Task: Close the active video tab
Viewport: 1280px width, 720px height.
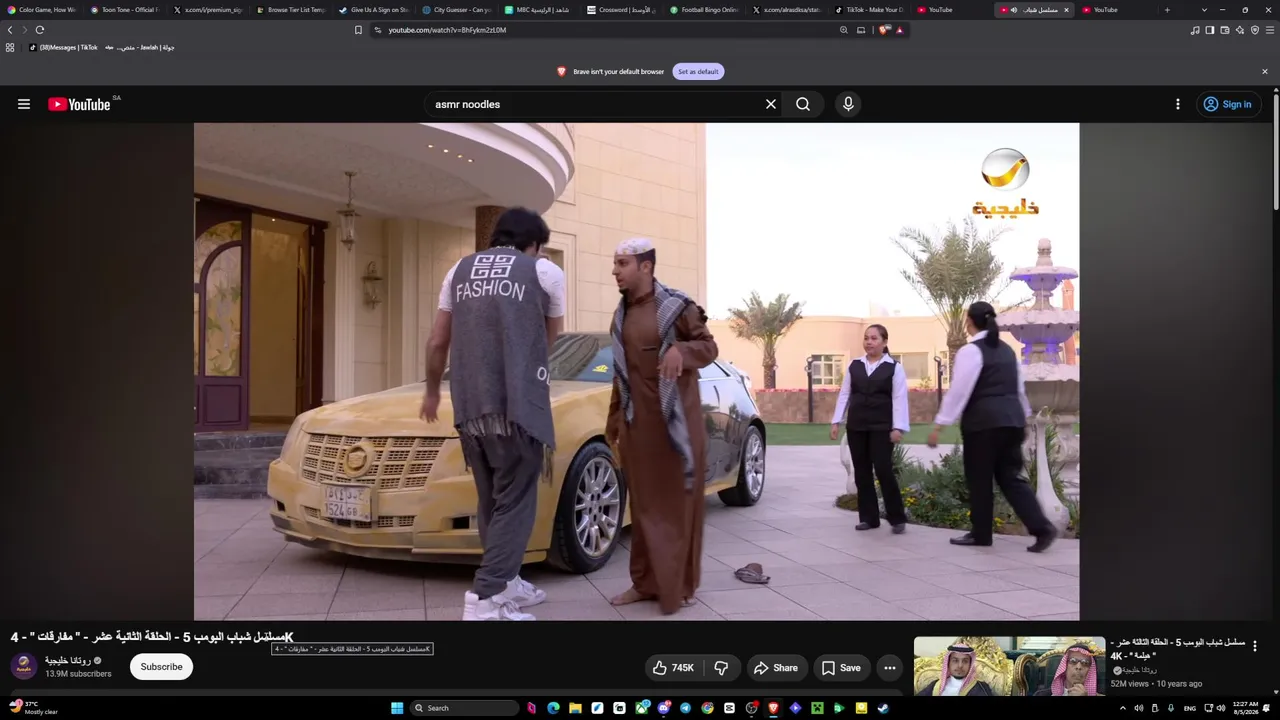Action: [x=1066, y=10]
